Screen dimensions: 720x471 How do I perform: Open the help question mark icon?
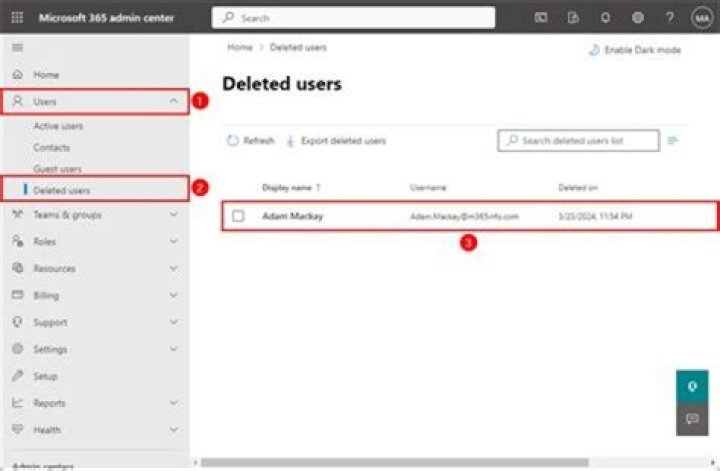pyautogui.click(x=670, y=17)
